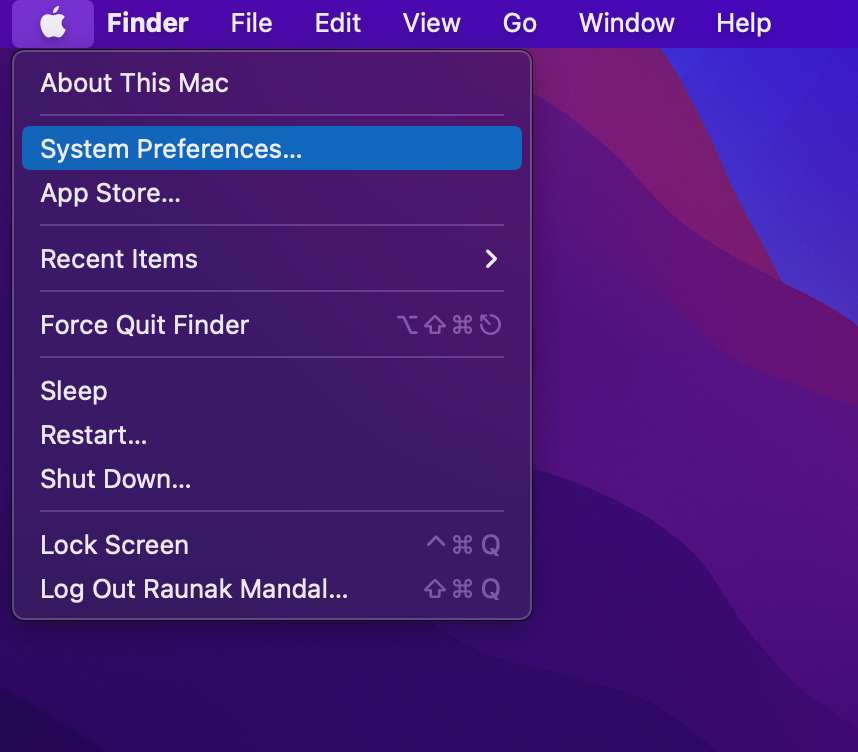Select Restart… menu entry
Viewport: 858px width, 752px height.
click(272, 435)
